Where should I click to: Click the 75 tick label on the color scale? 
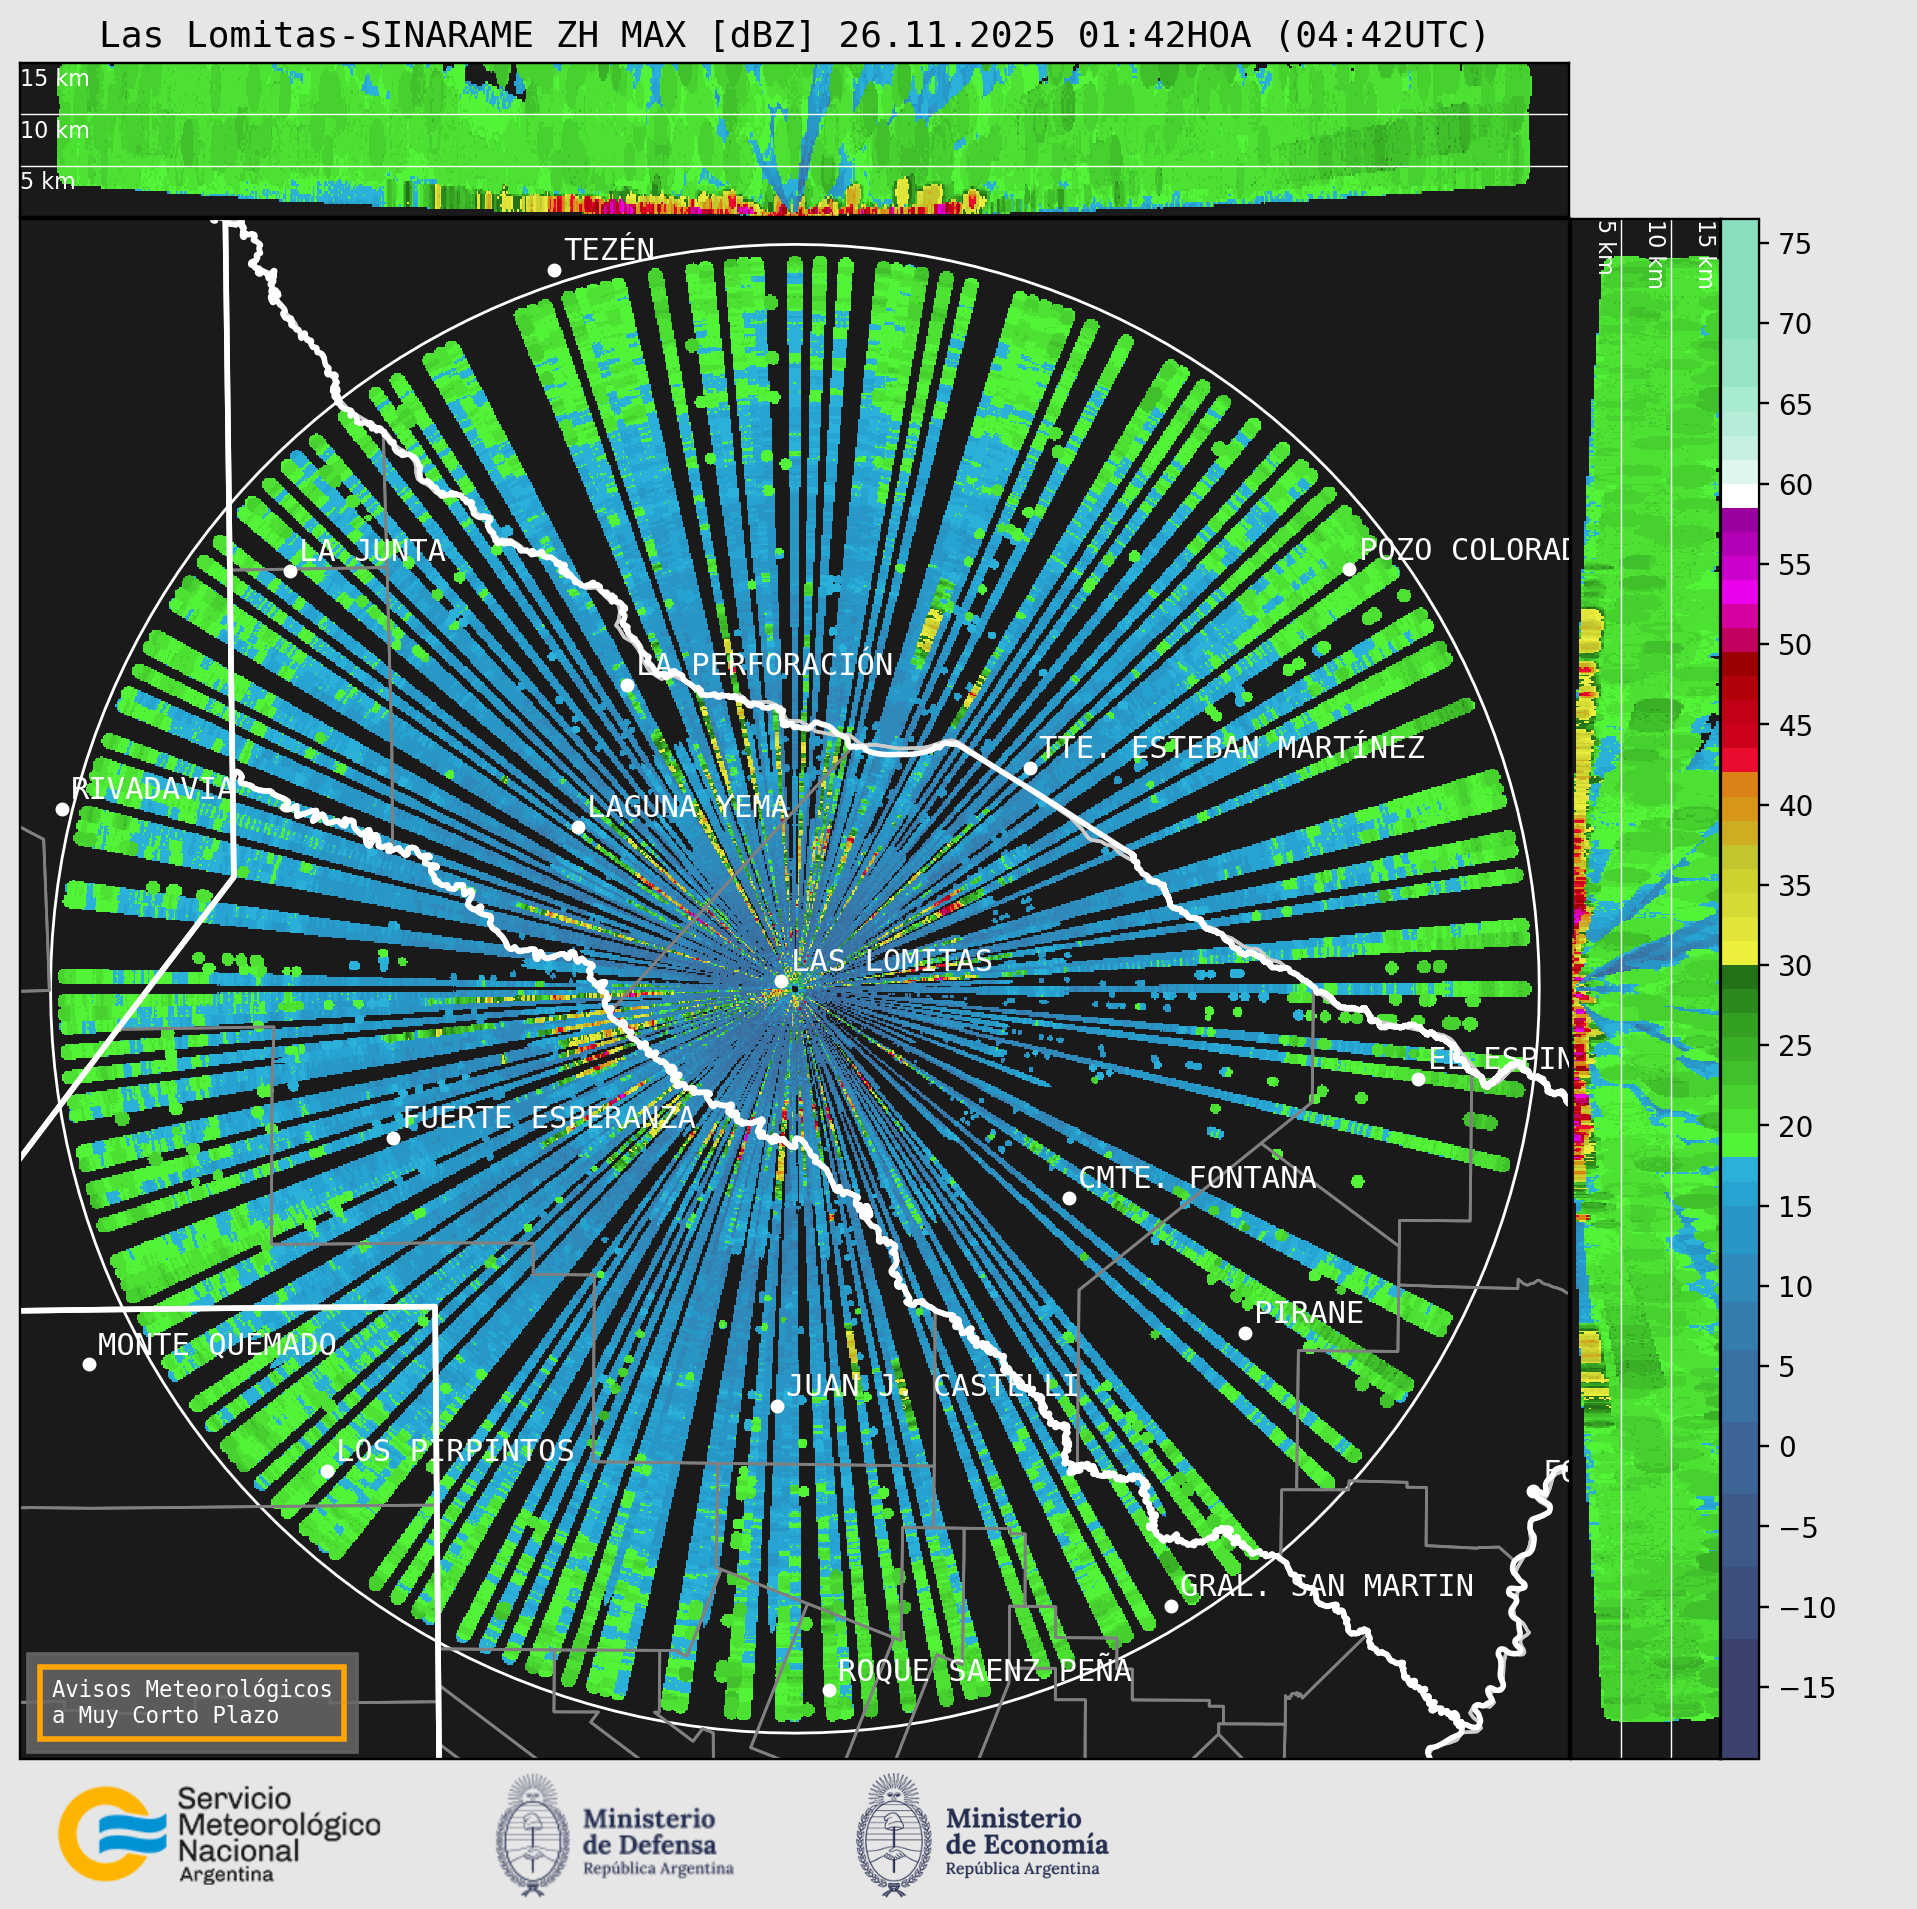click(1796, 244)
